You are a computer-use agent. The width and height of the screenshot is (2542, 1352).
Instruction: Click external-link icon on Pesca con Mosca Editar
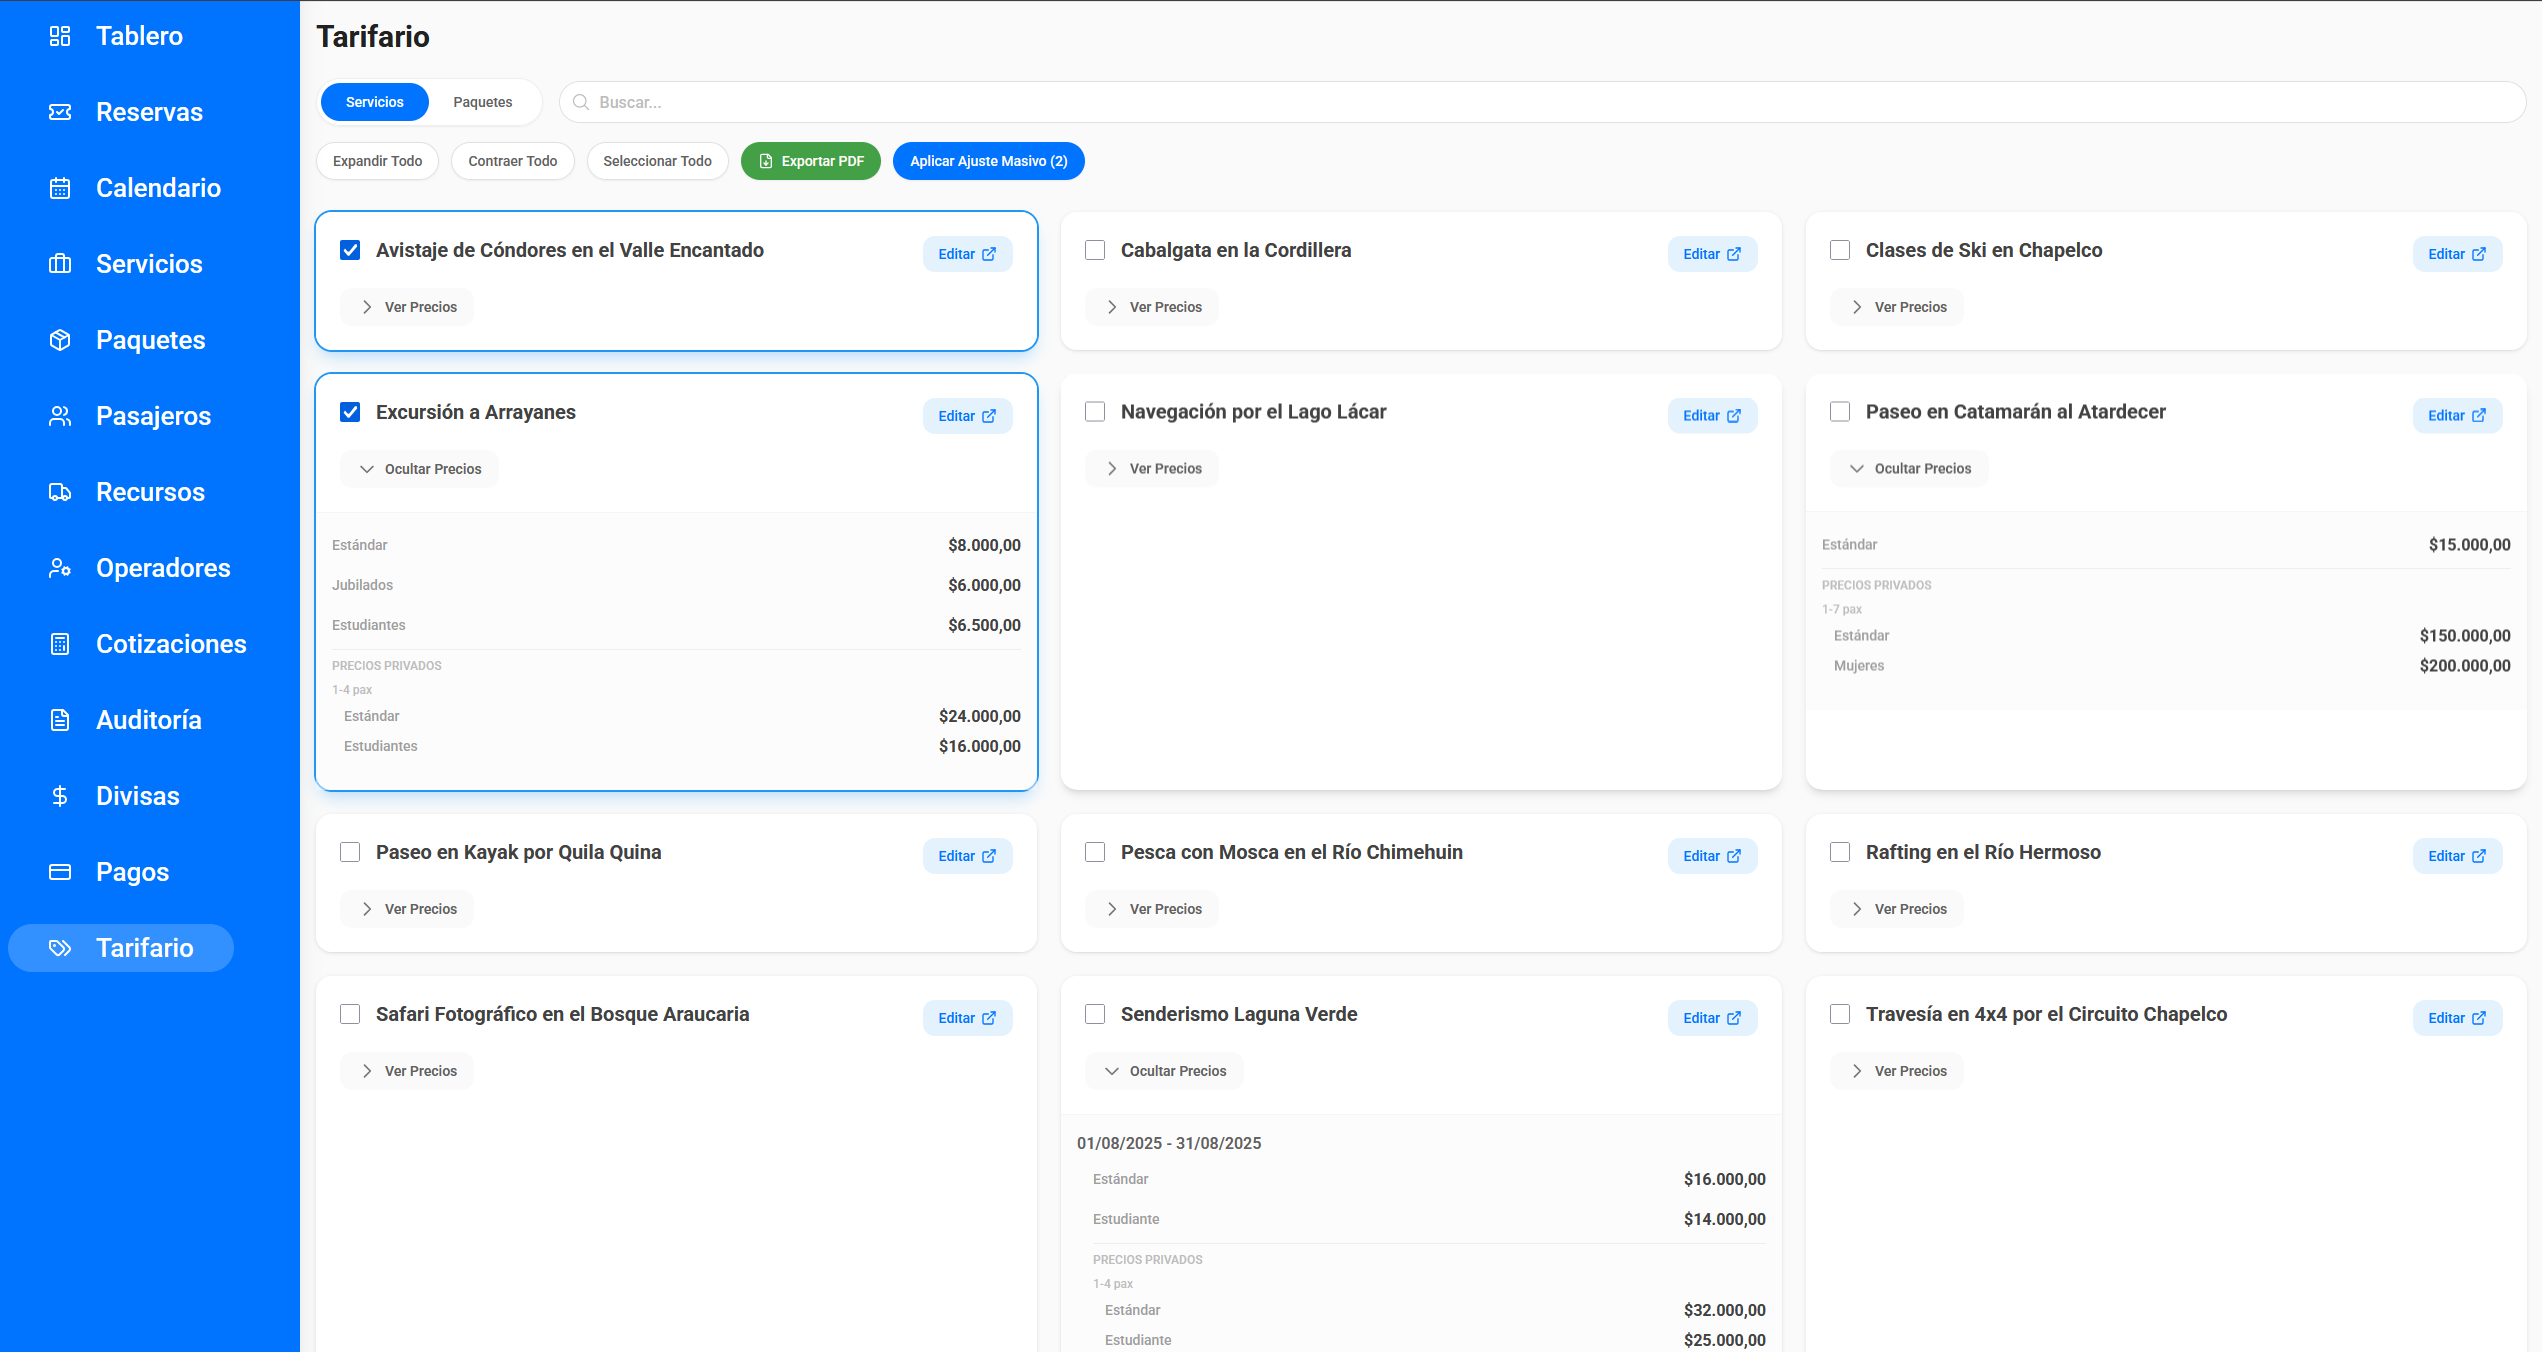(1734, 856)
